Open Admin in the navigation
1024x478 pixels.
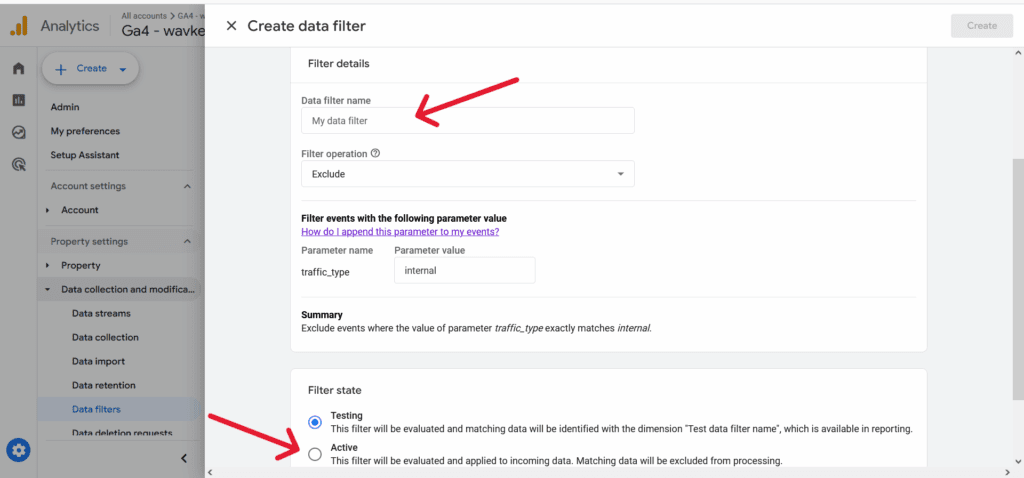coord(65,107)
